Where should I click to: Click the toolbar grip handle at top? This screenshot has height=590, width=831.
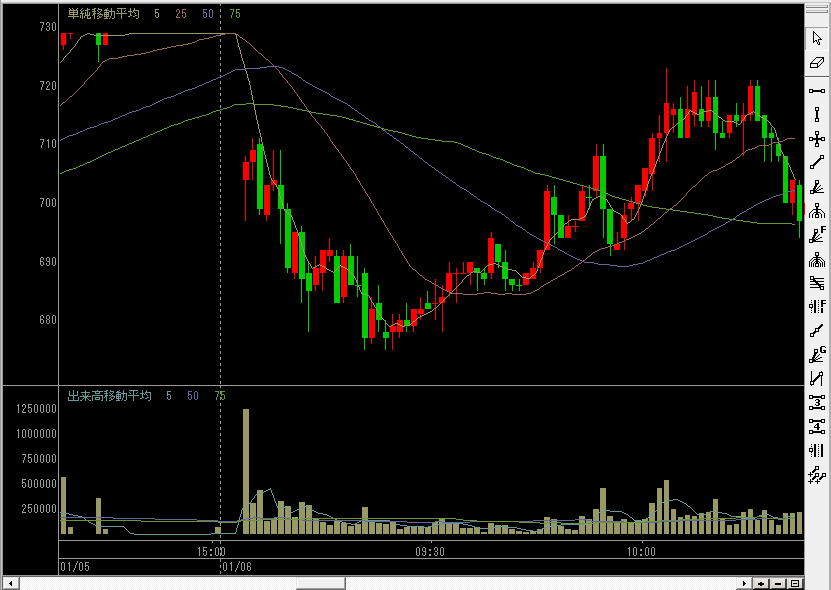click(817, 10)
